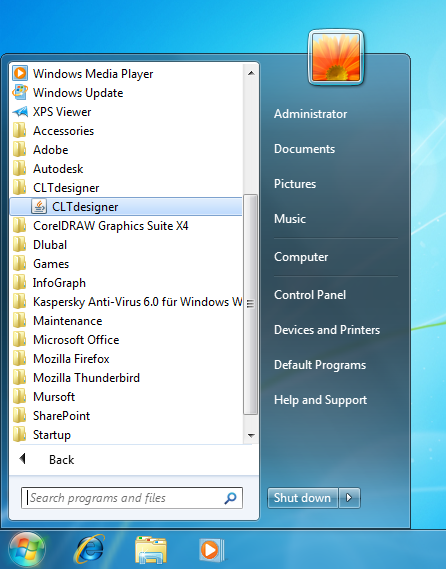Screen dimensions: 446x569
Task: Click the Microsoft Office folder icon
Action: pos(20,339)
